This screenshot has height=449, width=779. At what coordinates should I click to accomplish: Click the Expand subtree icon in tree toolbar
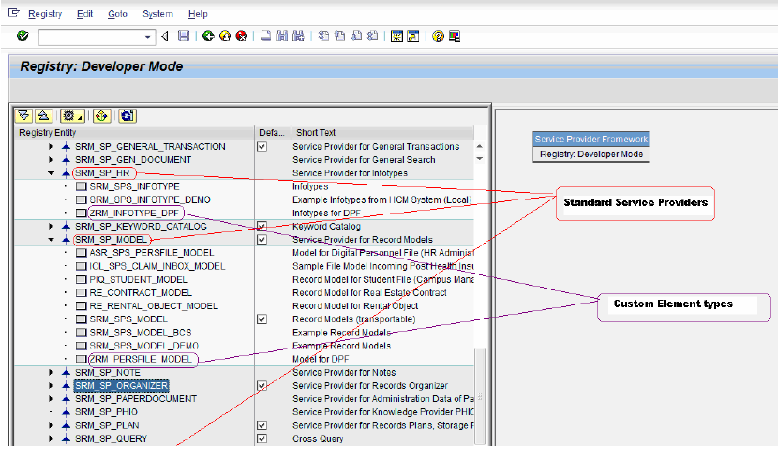[x=25, y=115]
